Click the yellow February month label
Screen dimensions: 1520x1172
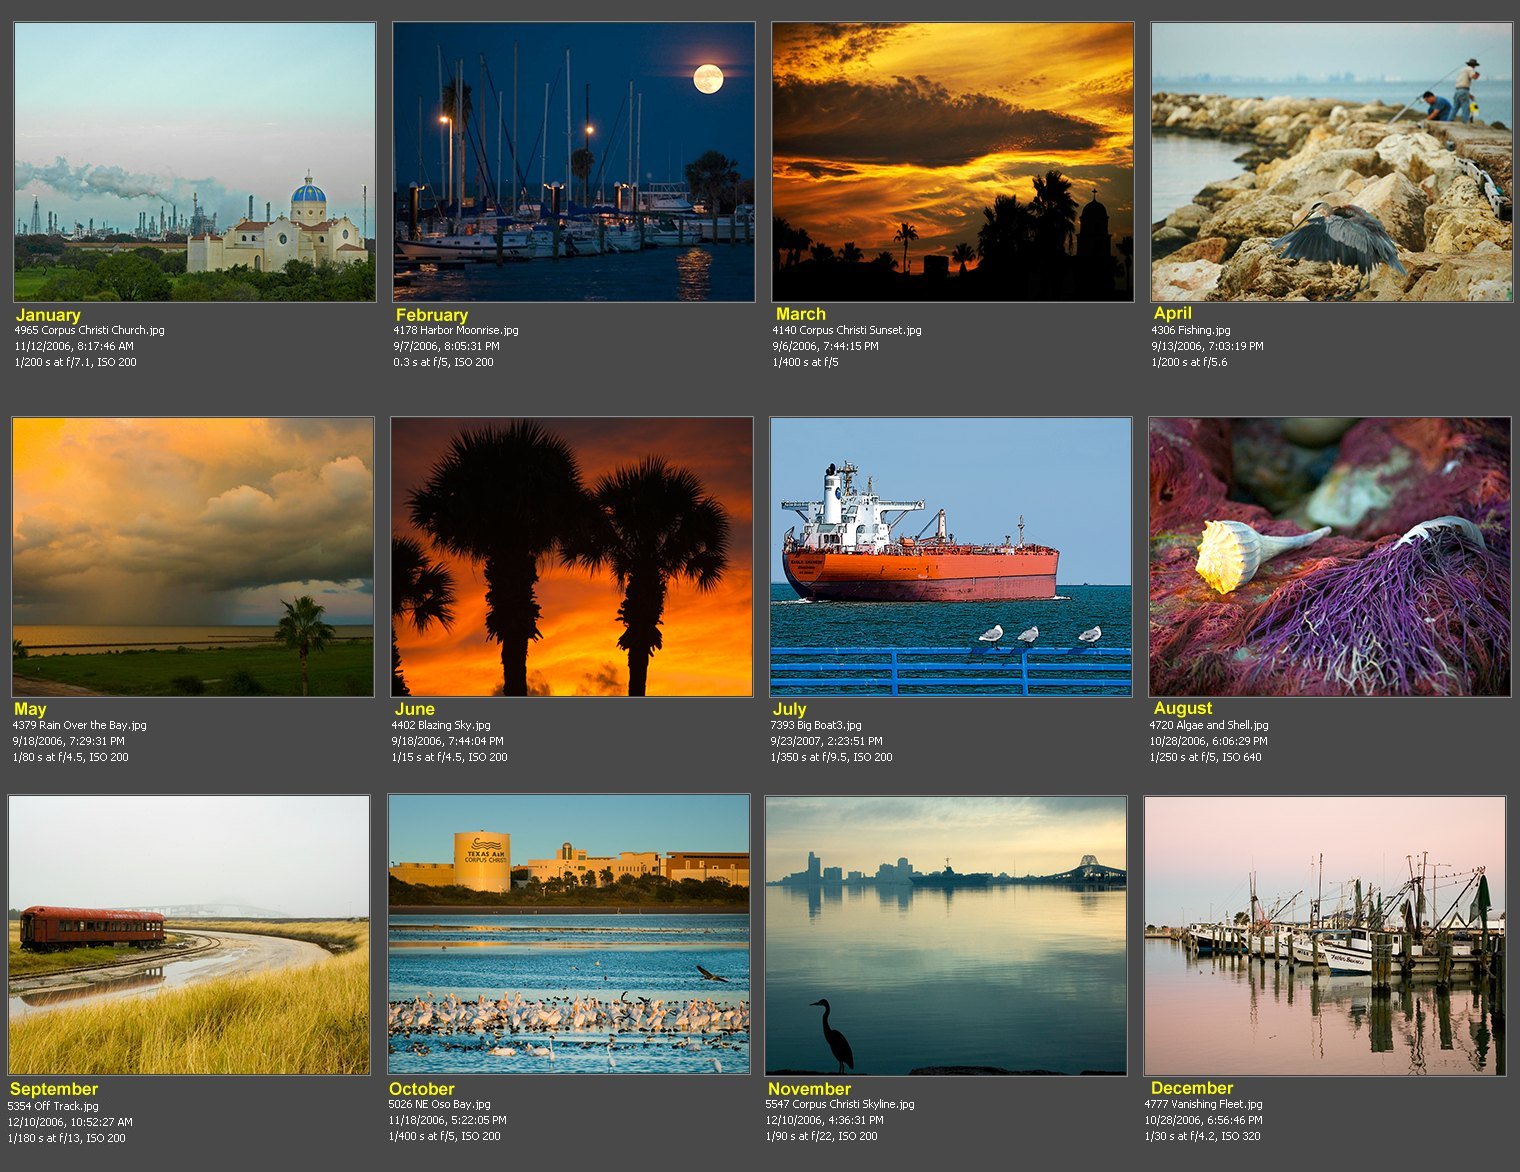(431, 315)
